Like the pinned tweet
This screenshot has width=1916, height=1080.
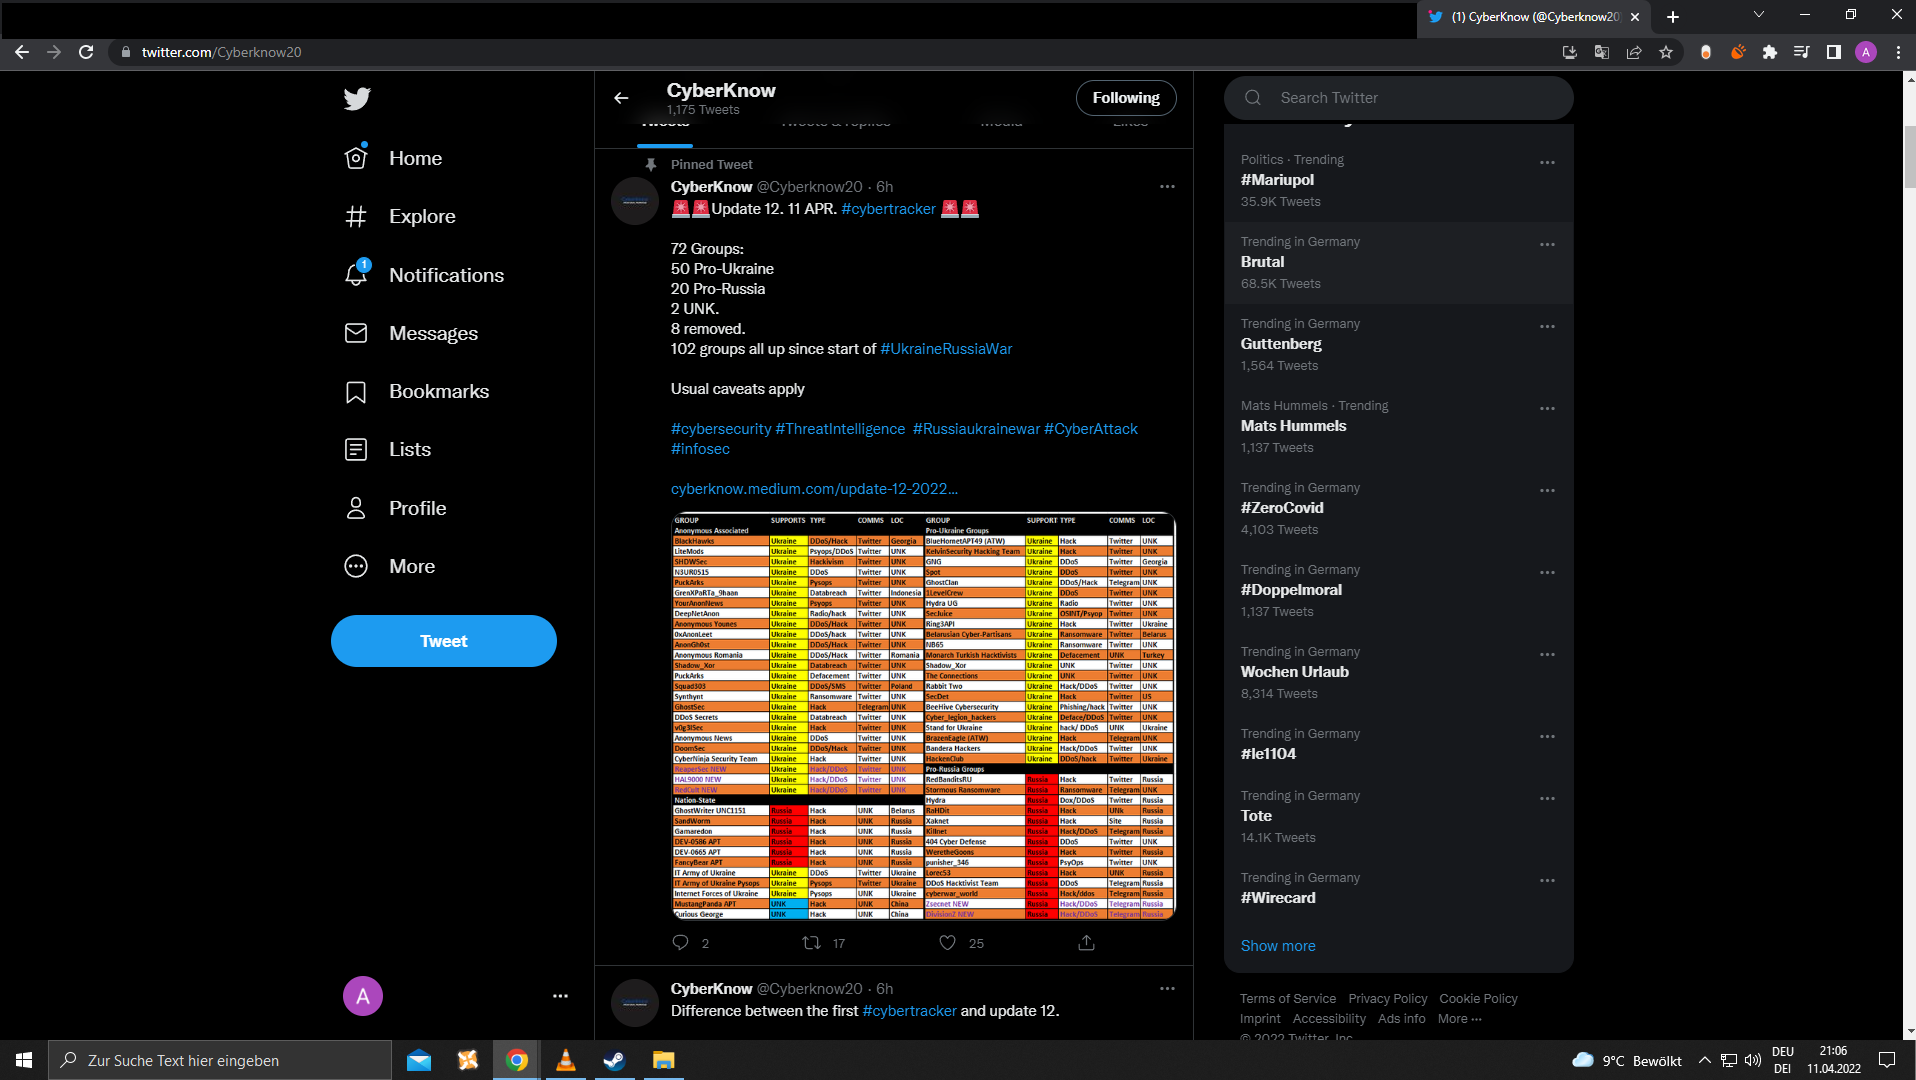tap(947, 943)
